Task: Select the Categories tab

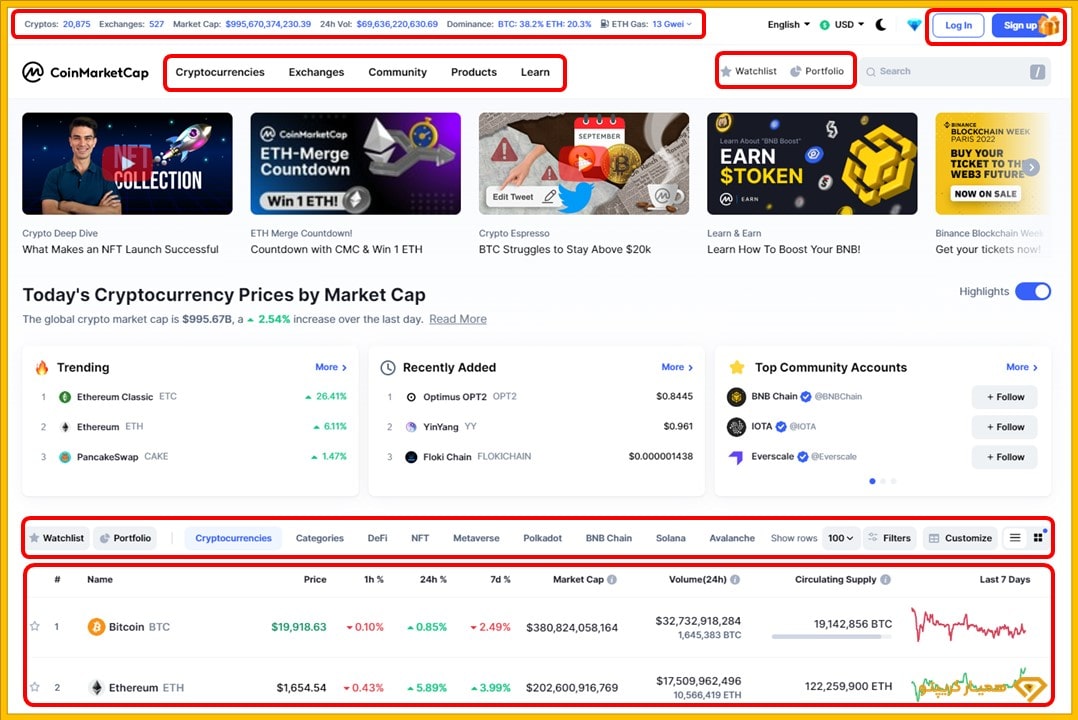Action: [x=320, y=538]
